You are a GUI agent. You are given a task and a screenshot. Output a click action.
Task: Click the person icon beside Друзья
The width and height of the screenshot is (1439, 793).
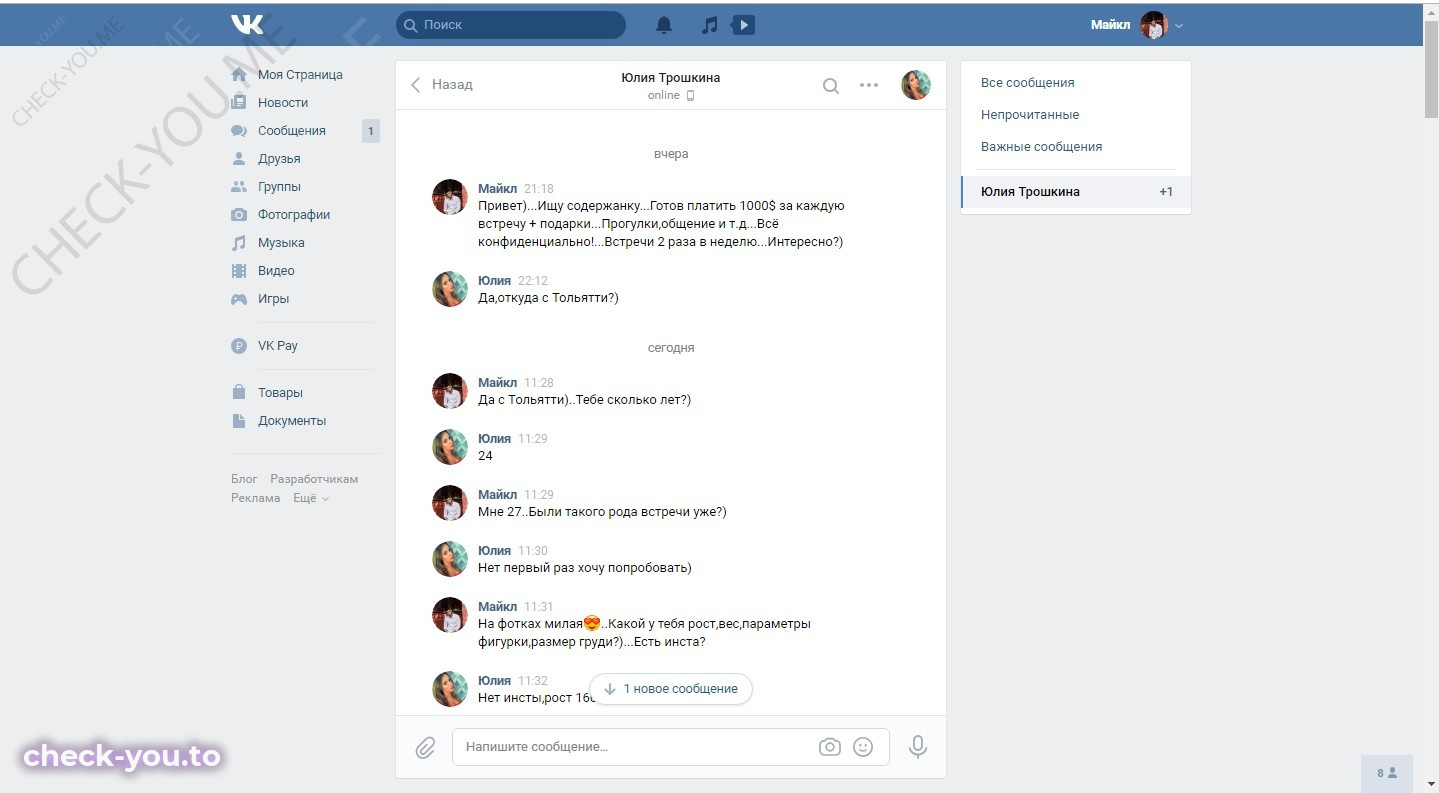tap(238, 159)
